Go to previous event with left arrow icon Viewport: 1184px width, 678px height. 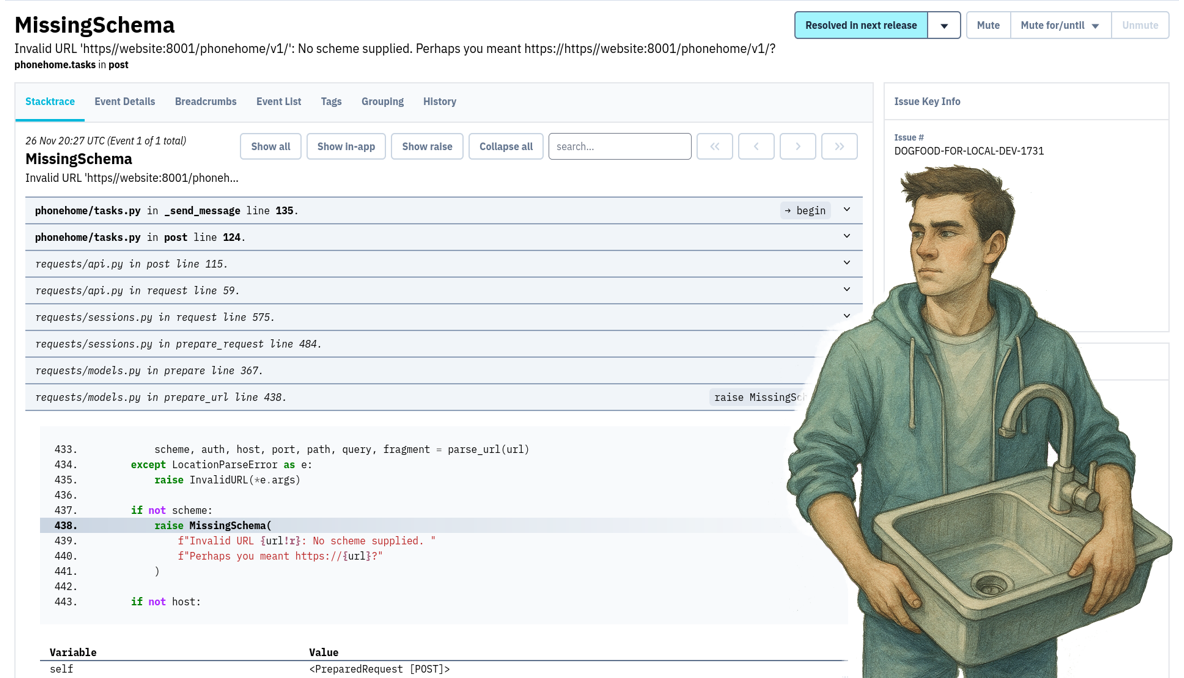point(756,146)
